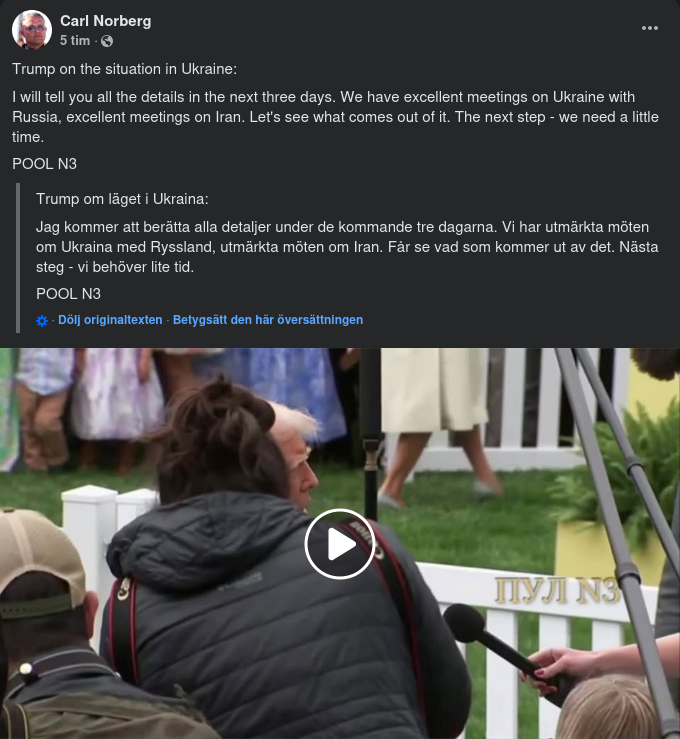The height and width of the screenshot is (739, 680).
Task: Click the first 'POOL N3' text line
Action: [x=44, y=164]
